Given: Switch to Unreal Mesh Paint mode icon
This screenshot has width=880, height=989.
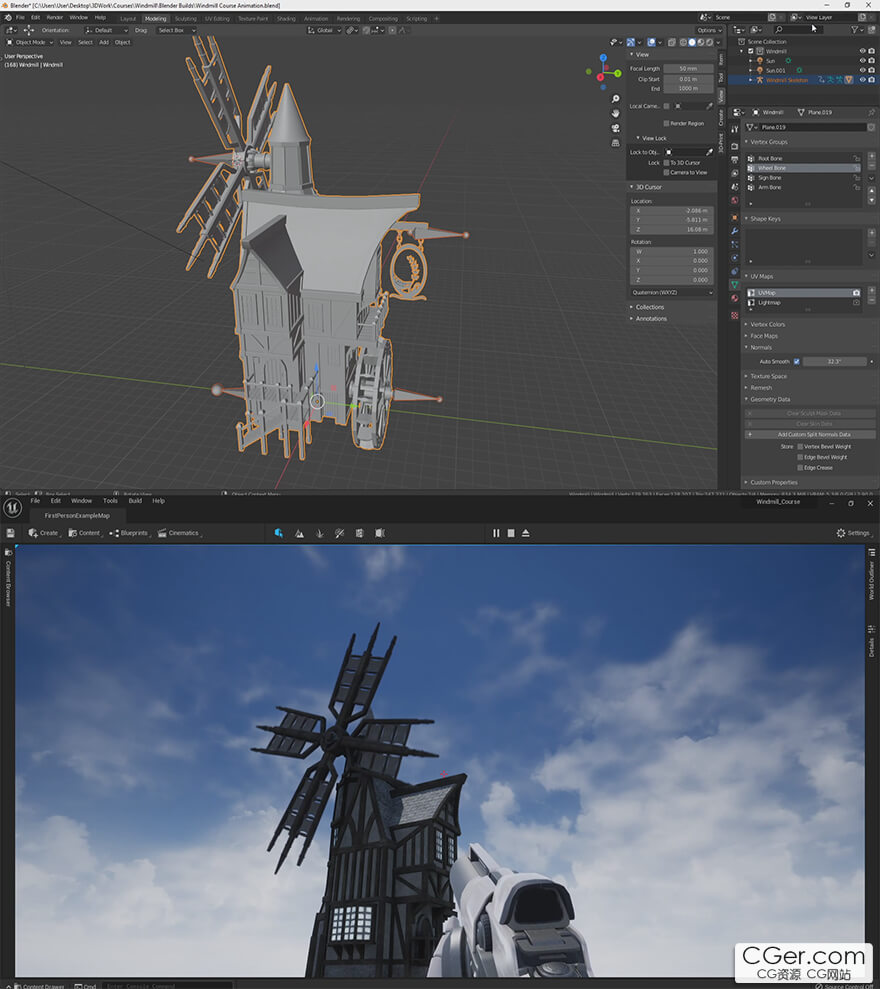Looking at the screenshot, I should [339, 533].
